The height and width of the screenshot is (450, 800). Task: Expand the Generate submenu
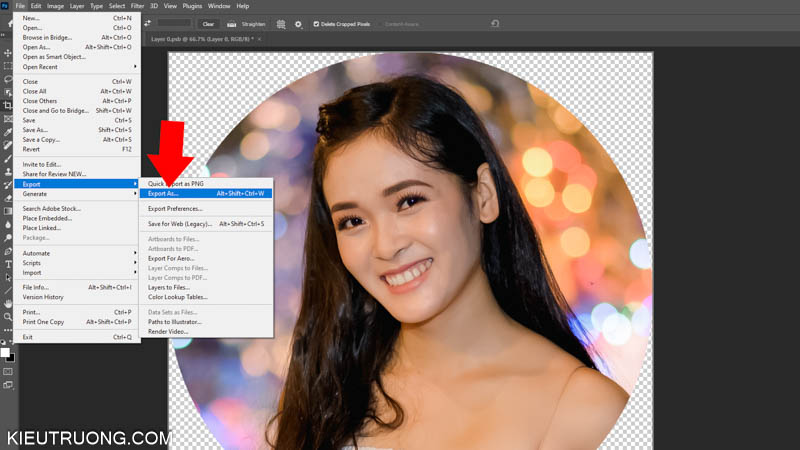[x=77, y=194]
